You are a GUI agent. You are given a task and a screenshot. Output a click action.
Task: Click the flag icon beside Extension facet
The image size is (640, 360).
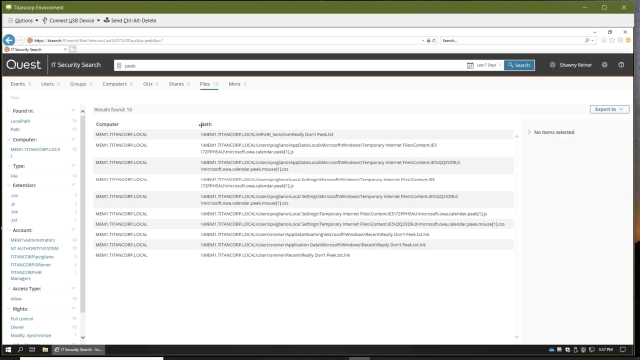pyautogui.click(x=74, y=185)
